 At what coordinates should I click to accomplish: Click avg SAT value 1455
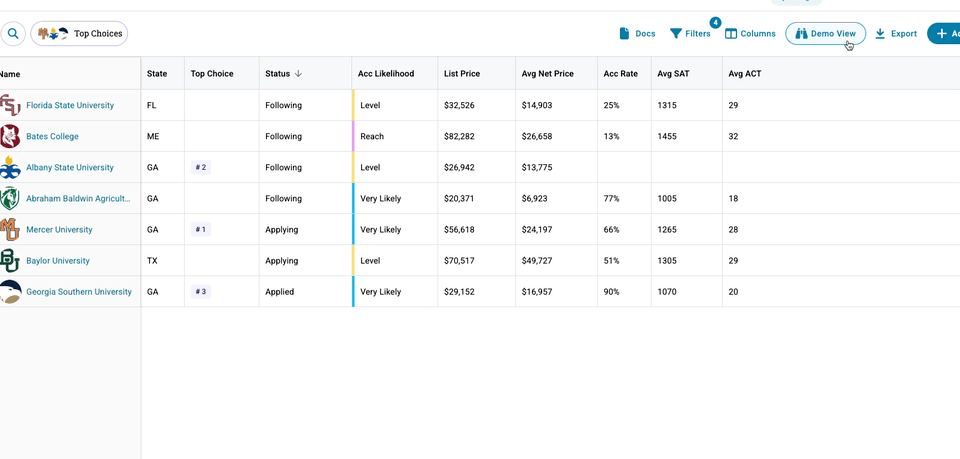click(x=667, y=136)
